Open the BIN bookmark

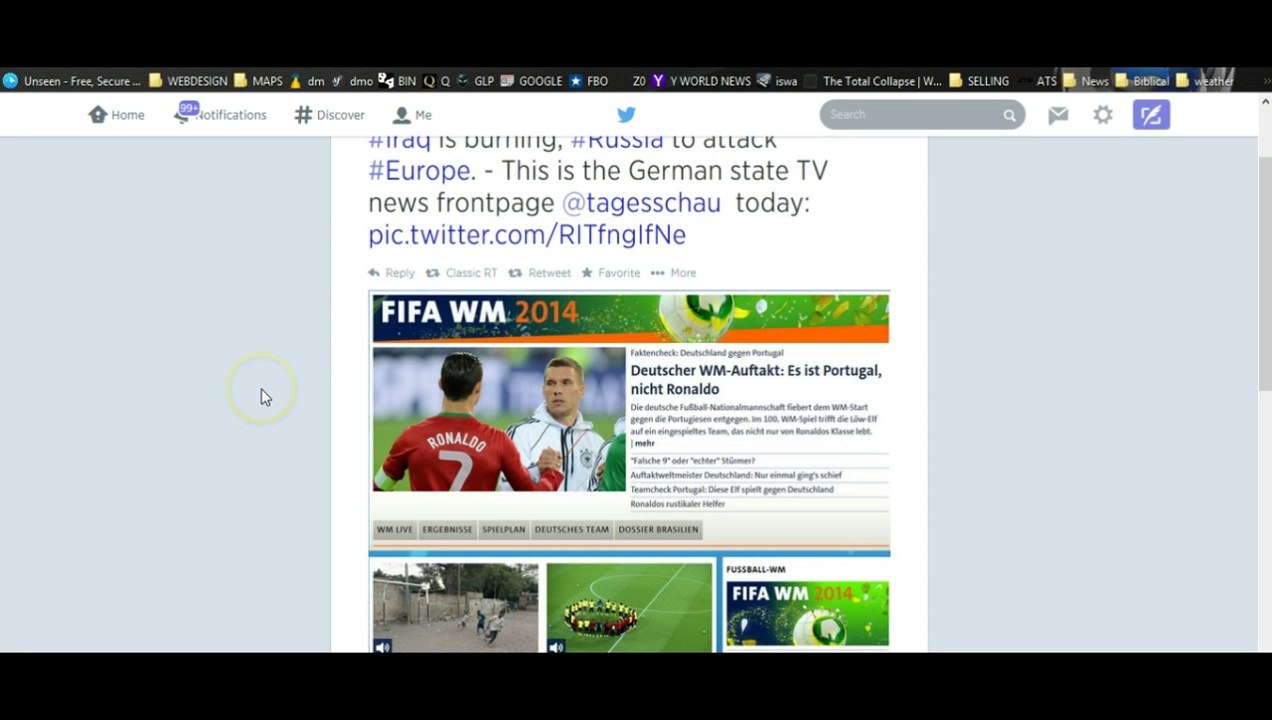[397, 81]
